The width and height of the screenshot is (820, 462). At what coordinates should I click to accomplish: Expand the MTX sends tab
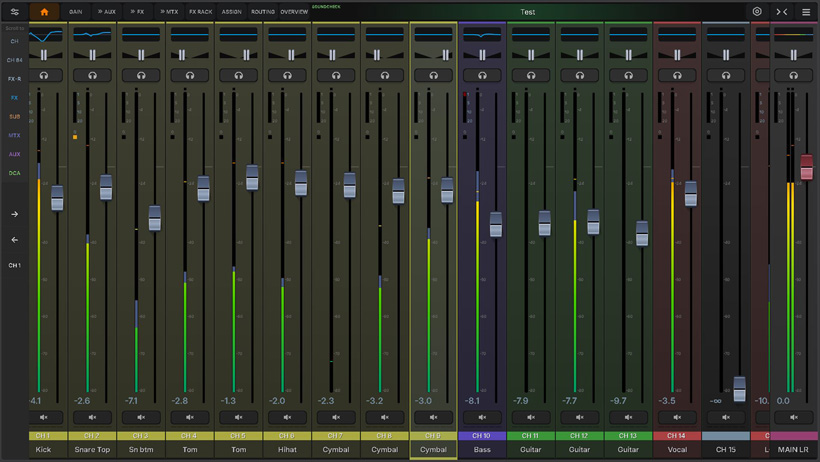(169, 12)
